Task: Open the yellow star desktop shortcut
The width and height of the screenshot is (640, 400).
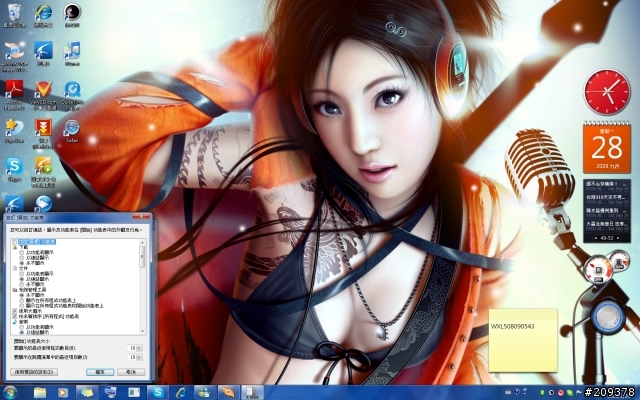Action: point(14,131)
